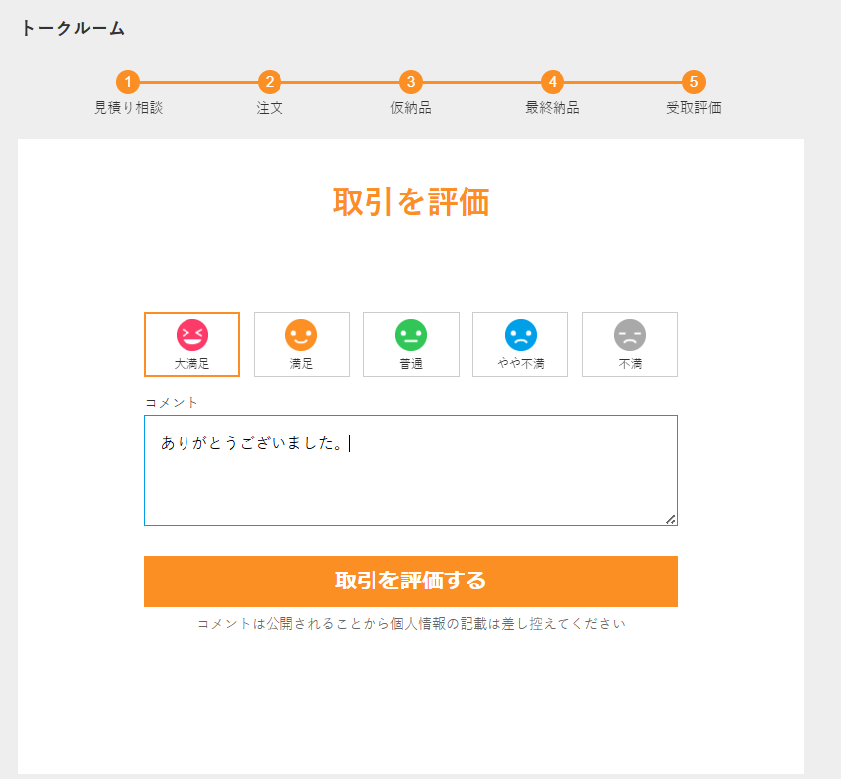Screen dimensions: 841x779
Task: Click the step 5 circle marker
Action: pos(694,82)
